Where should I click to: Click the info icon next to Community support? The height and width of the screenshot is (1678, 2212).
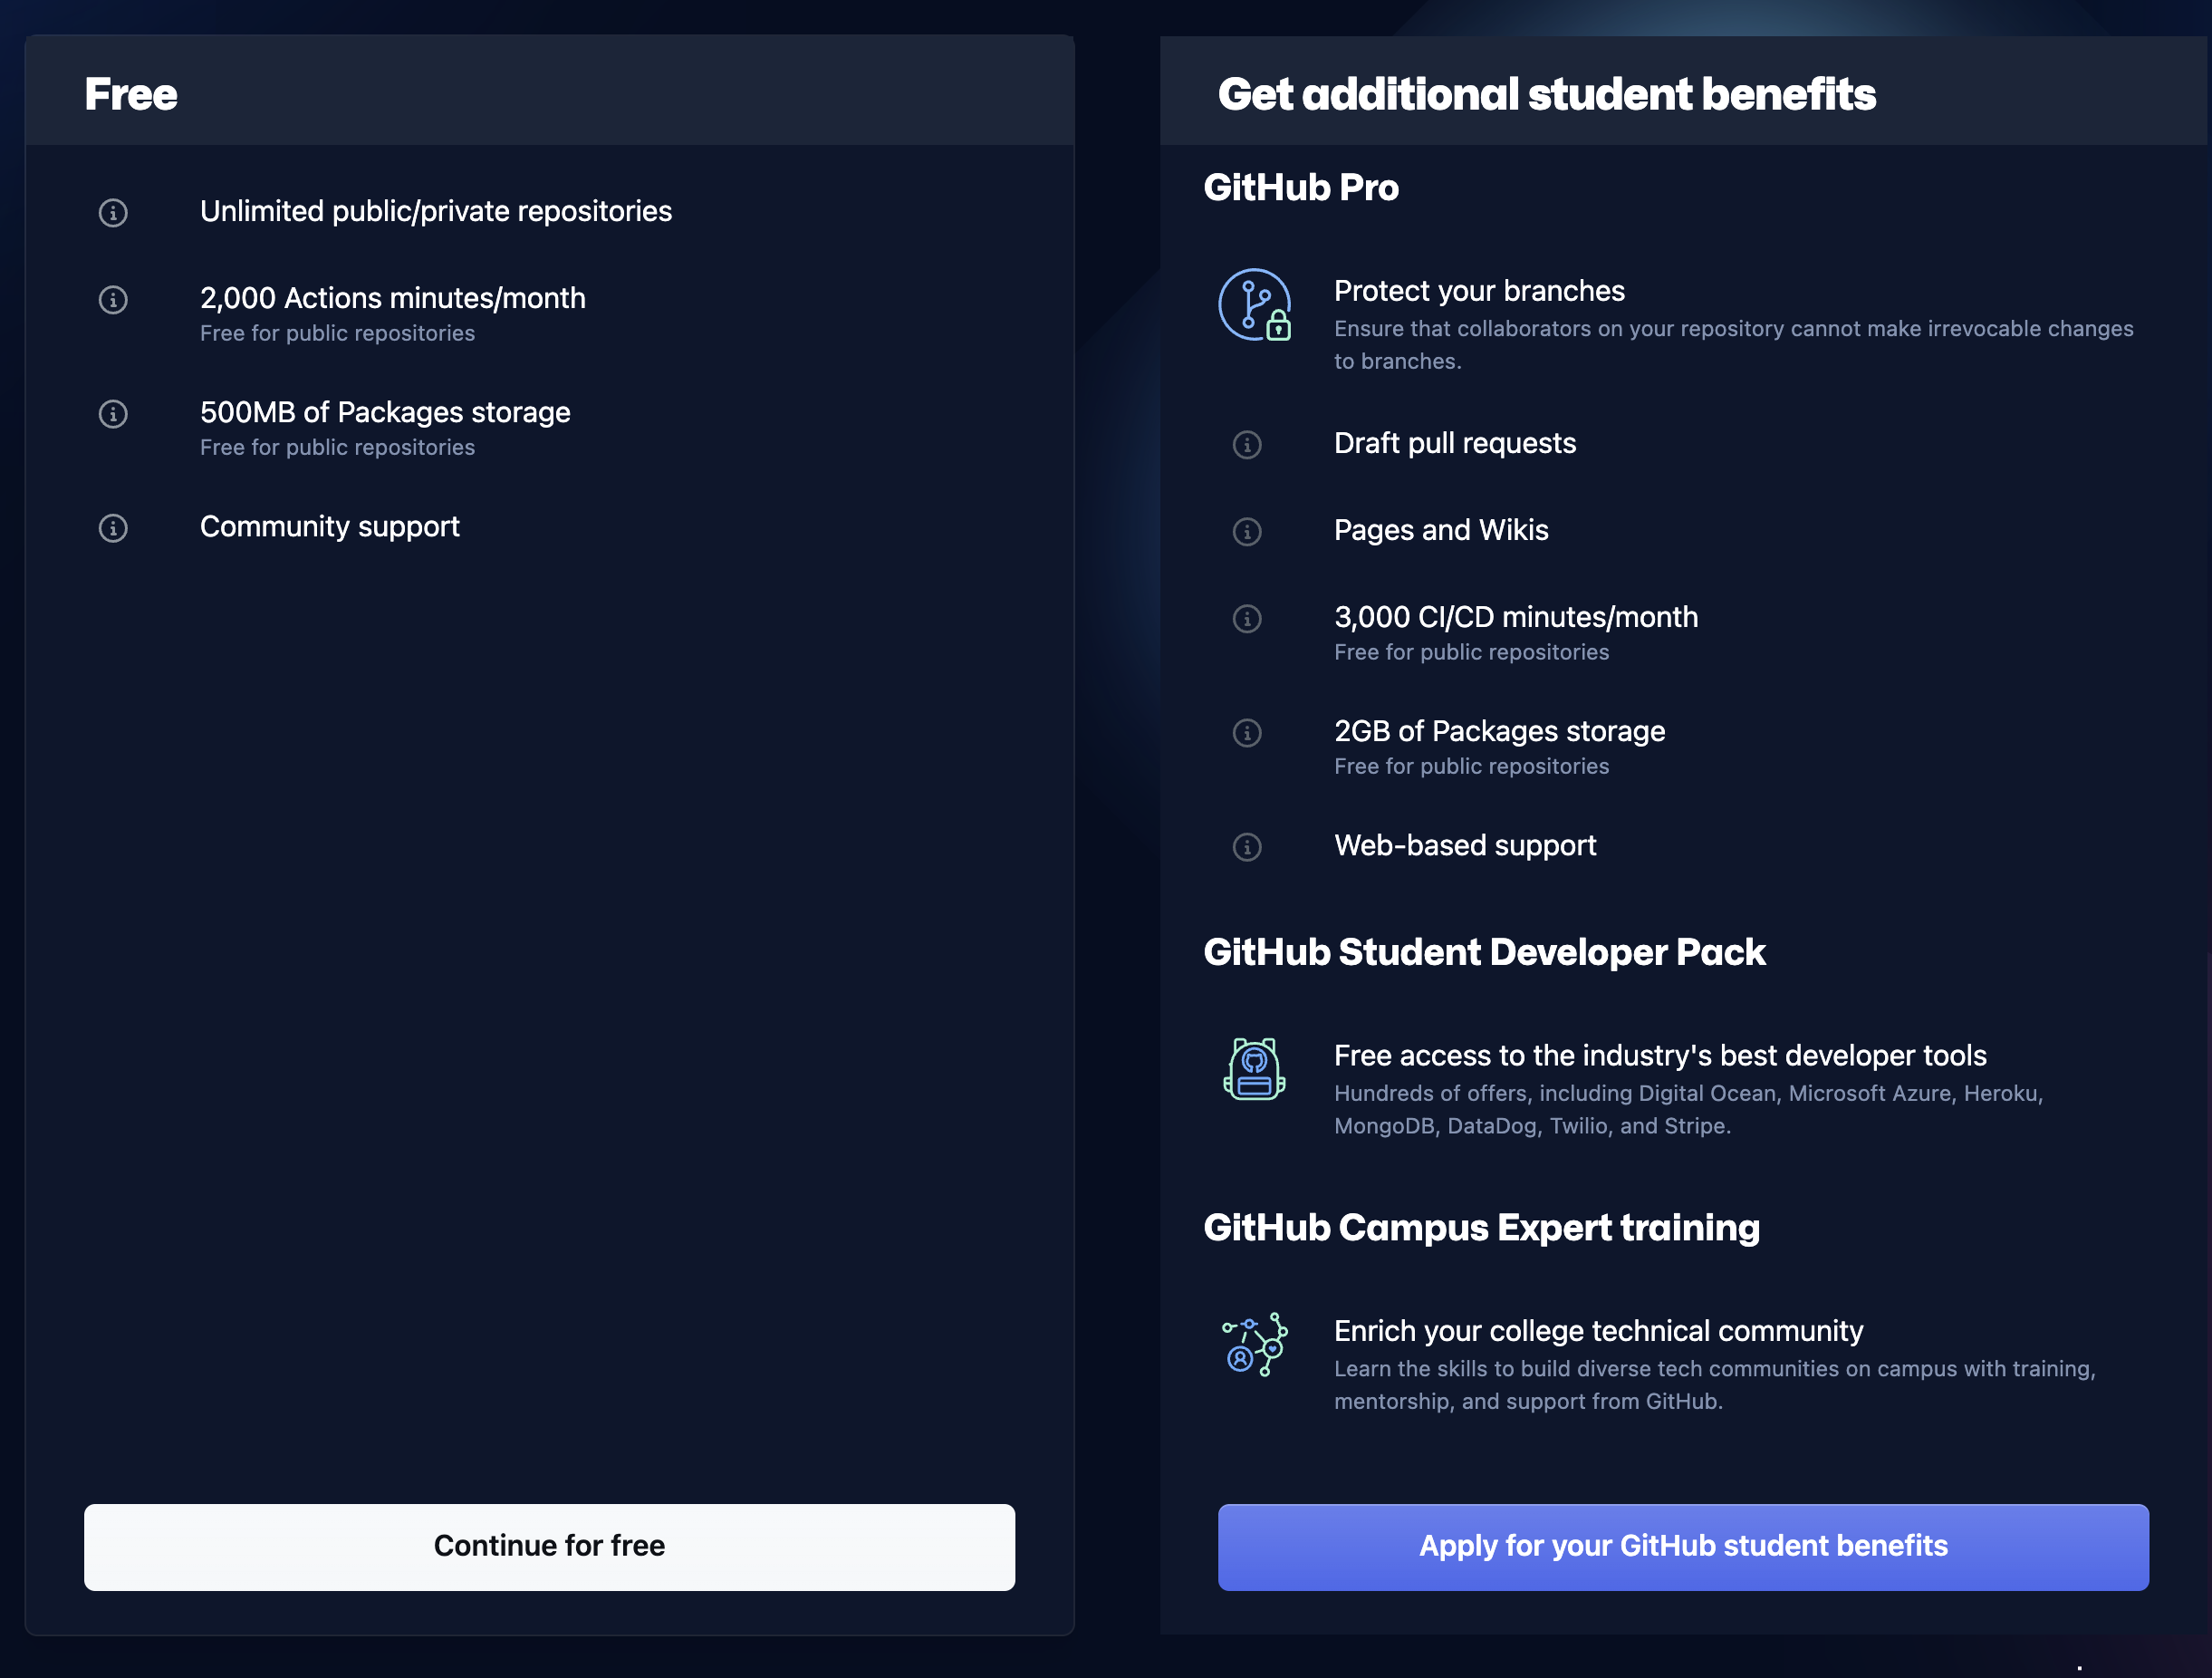113,528
